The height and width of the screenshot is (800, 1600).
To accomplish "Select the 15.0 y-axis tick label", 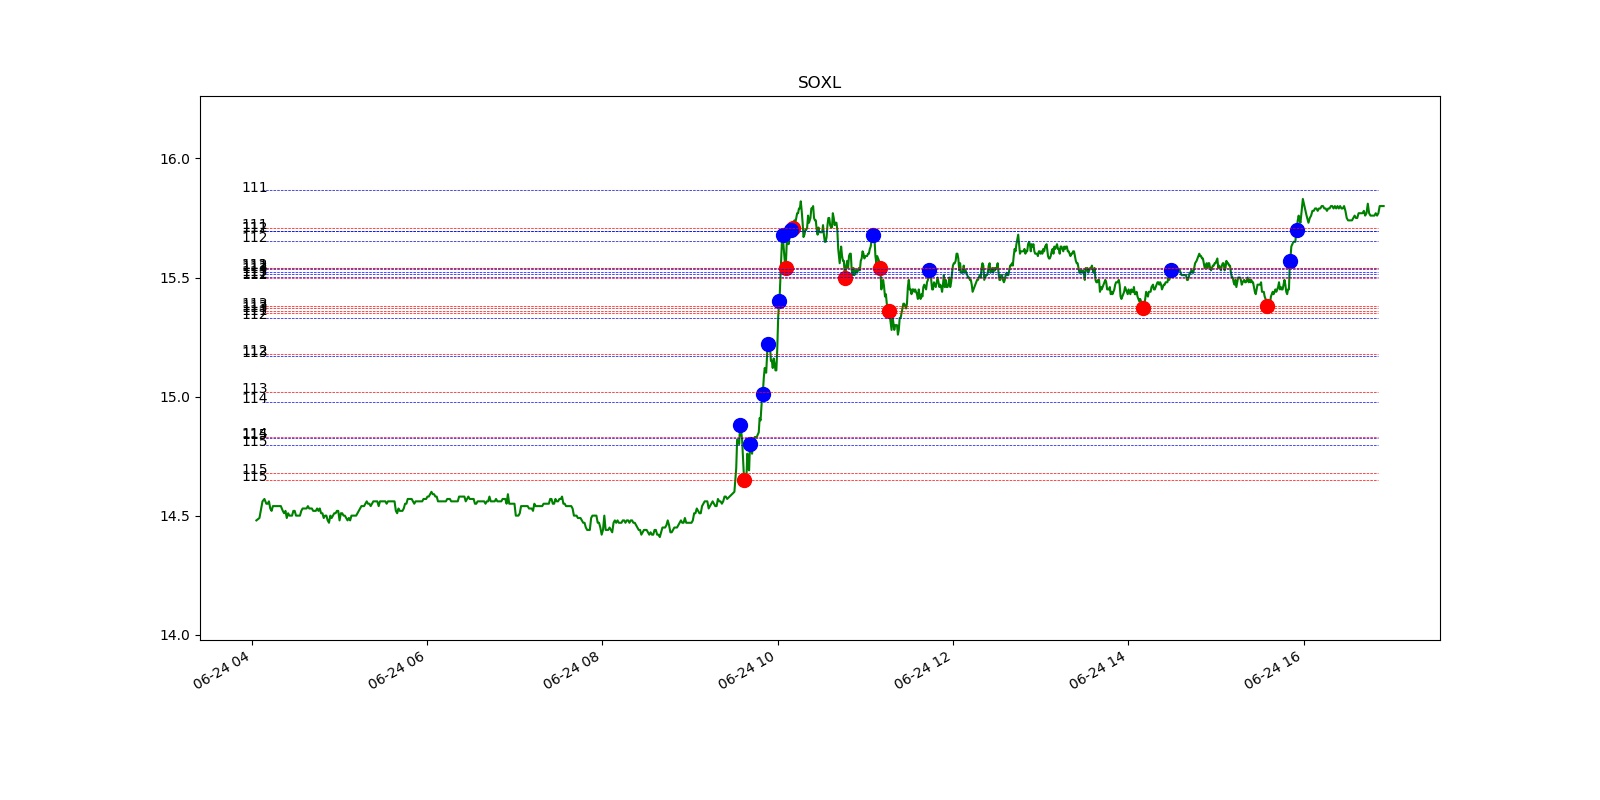I will [x=175, y=397].
